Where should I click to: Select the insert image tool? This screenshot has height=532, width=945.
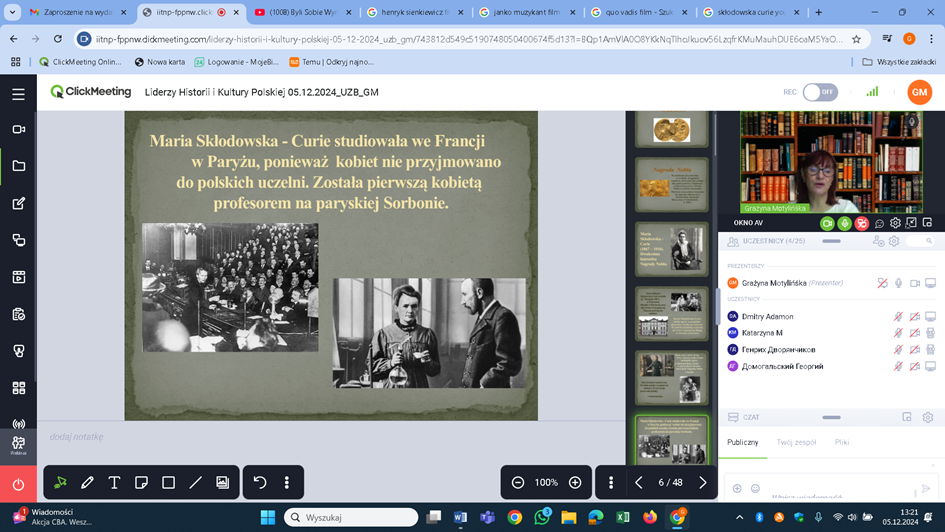222,483
